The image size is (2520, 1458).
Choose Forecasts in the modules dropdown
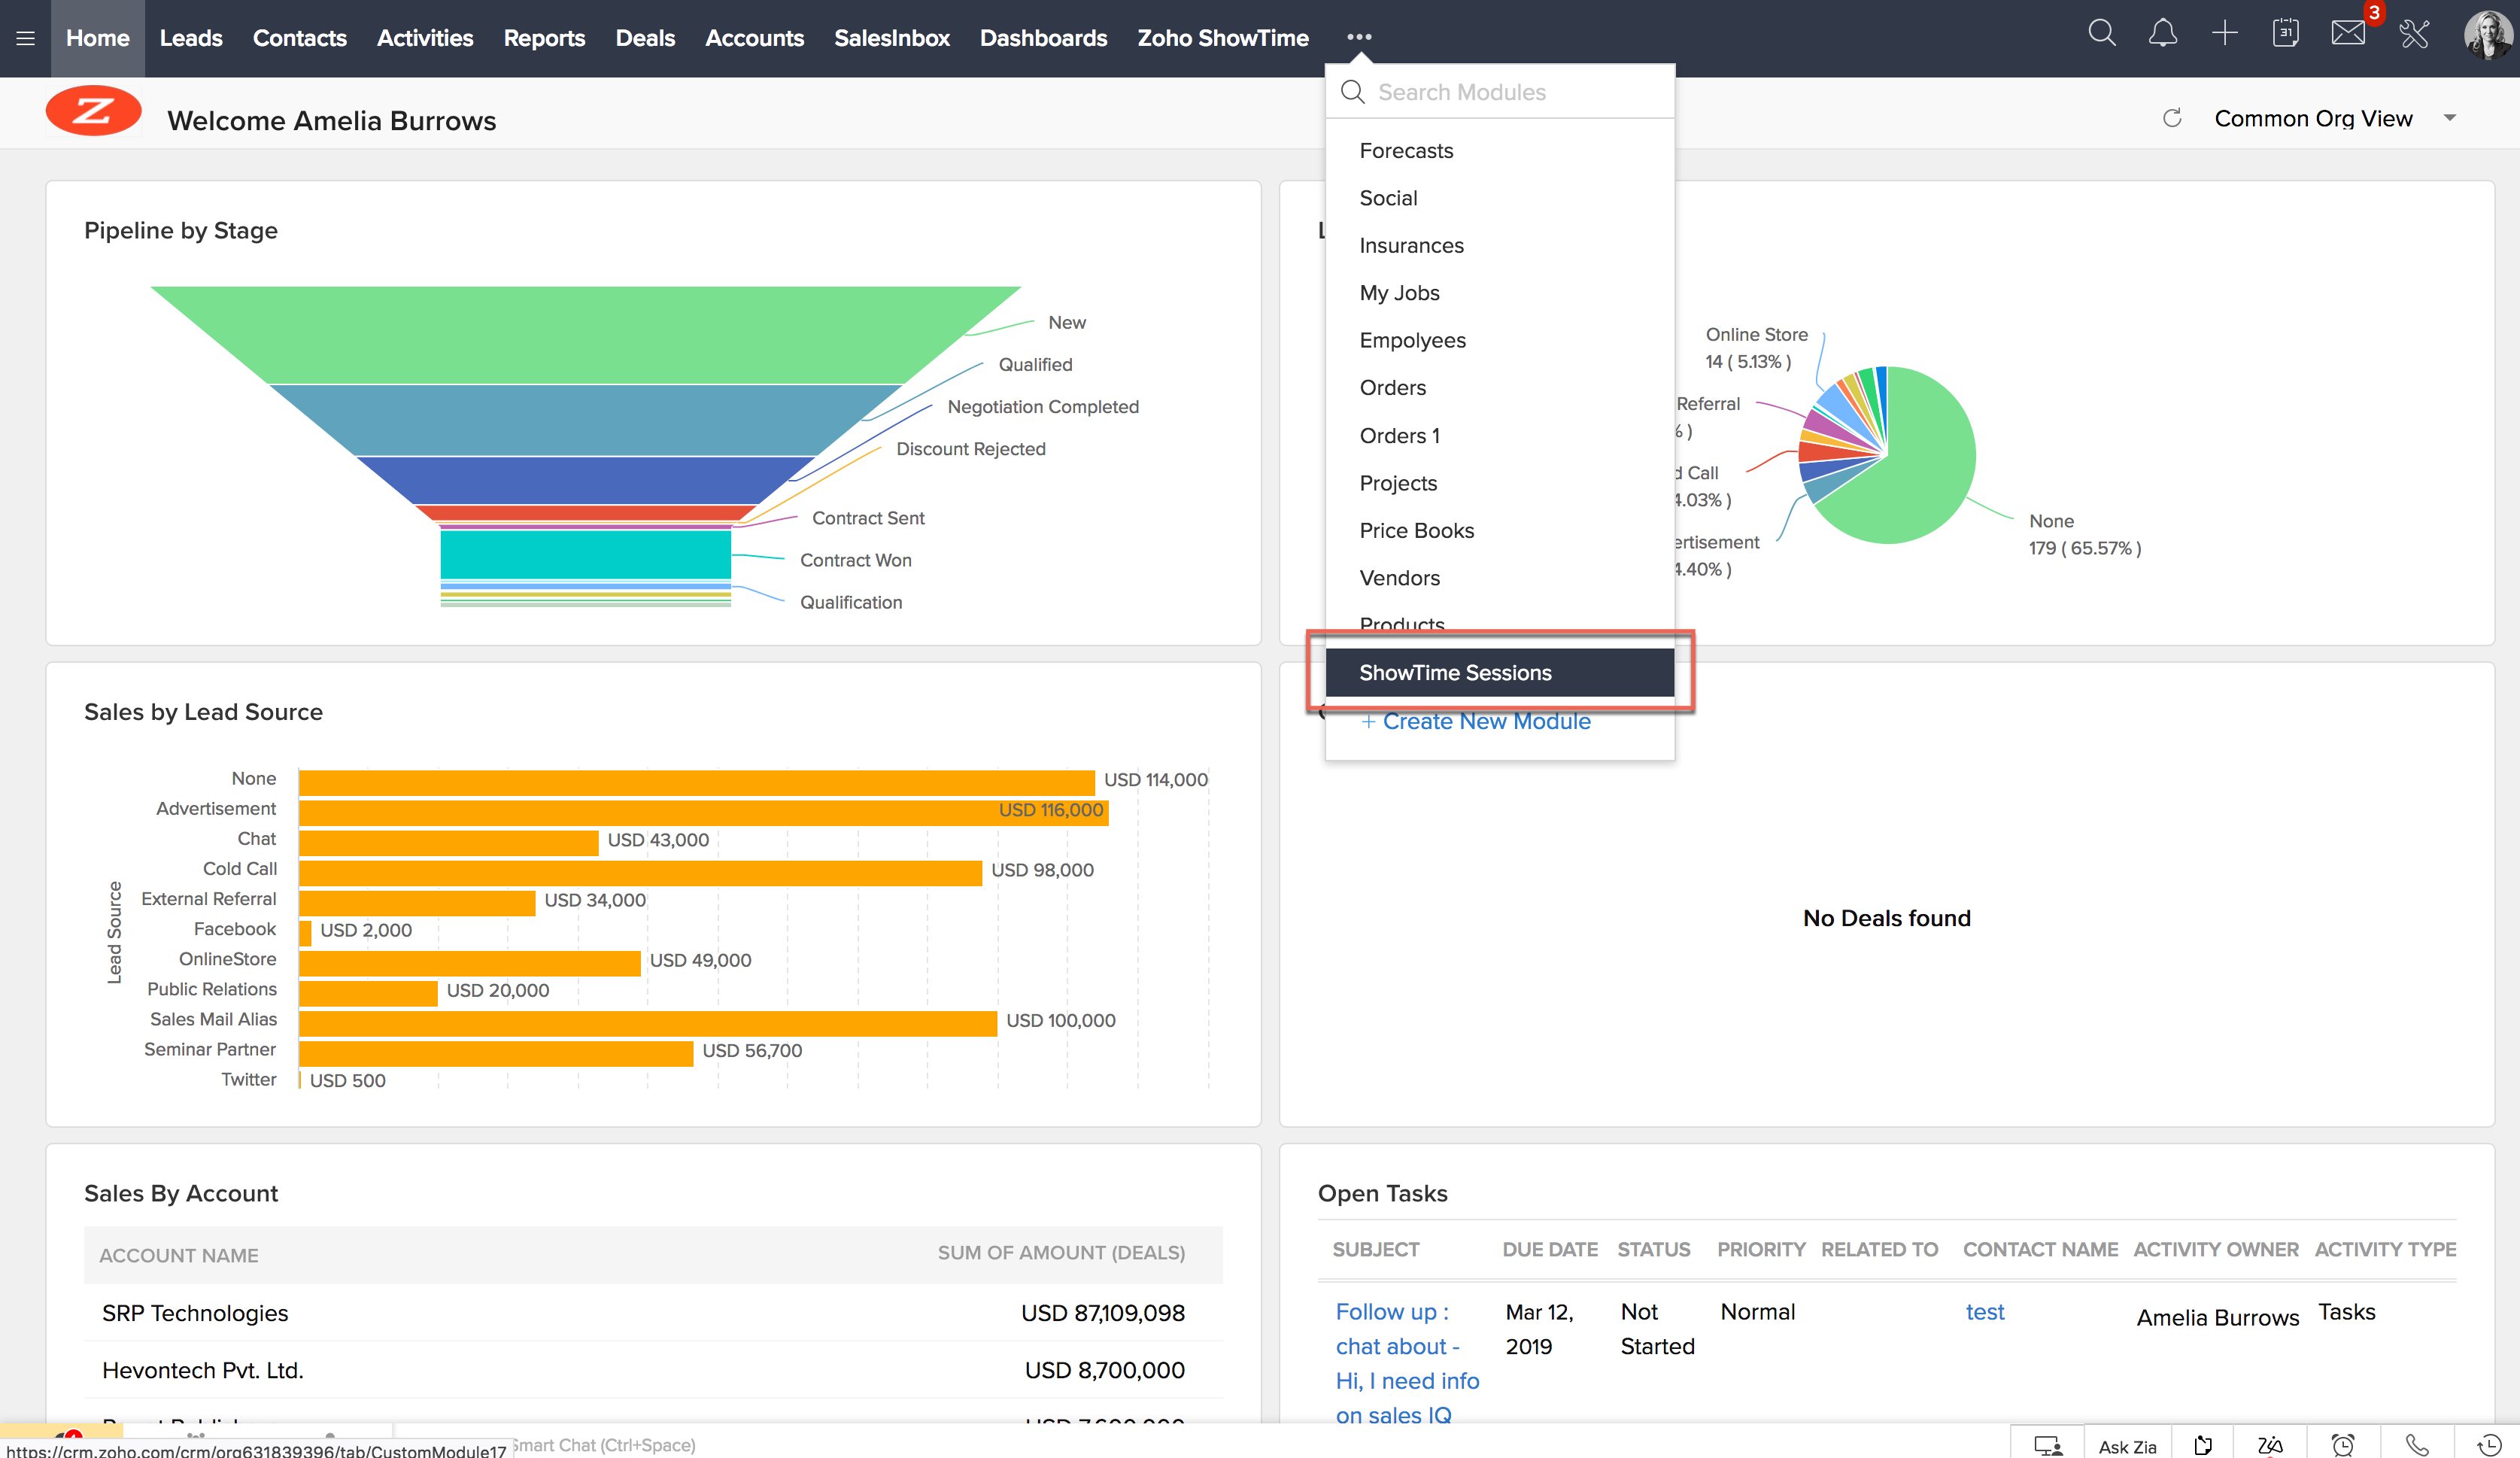point(1406,151)
